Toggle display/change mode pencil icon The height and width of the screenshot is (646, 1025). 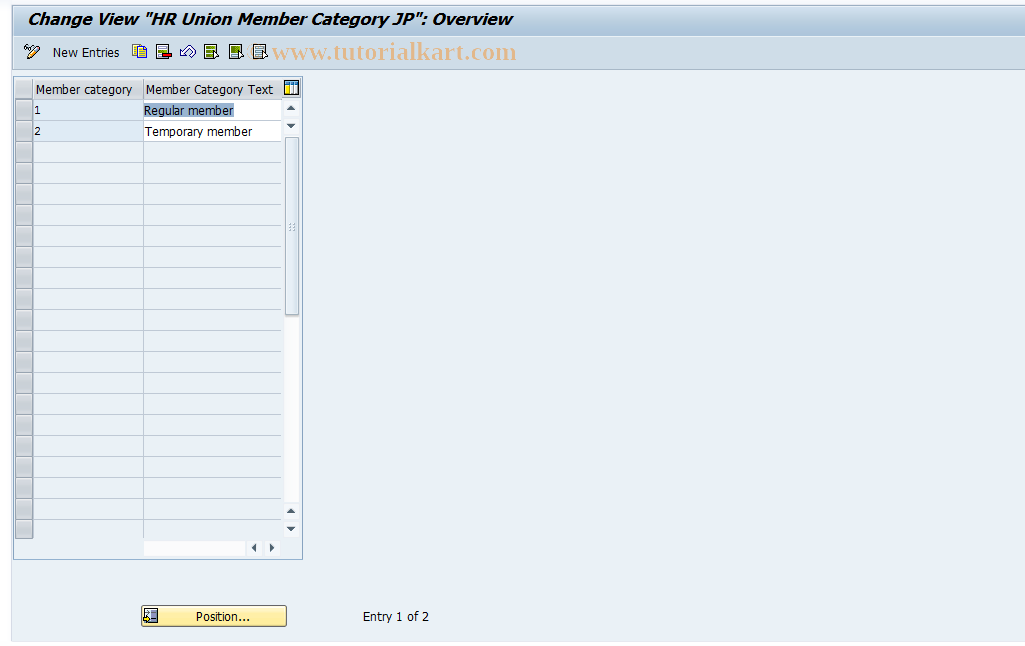pyautogui.click(x=31, y=52)
